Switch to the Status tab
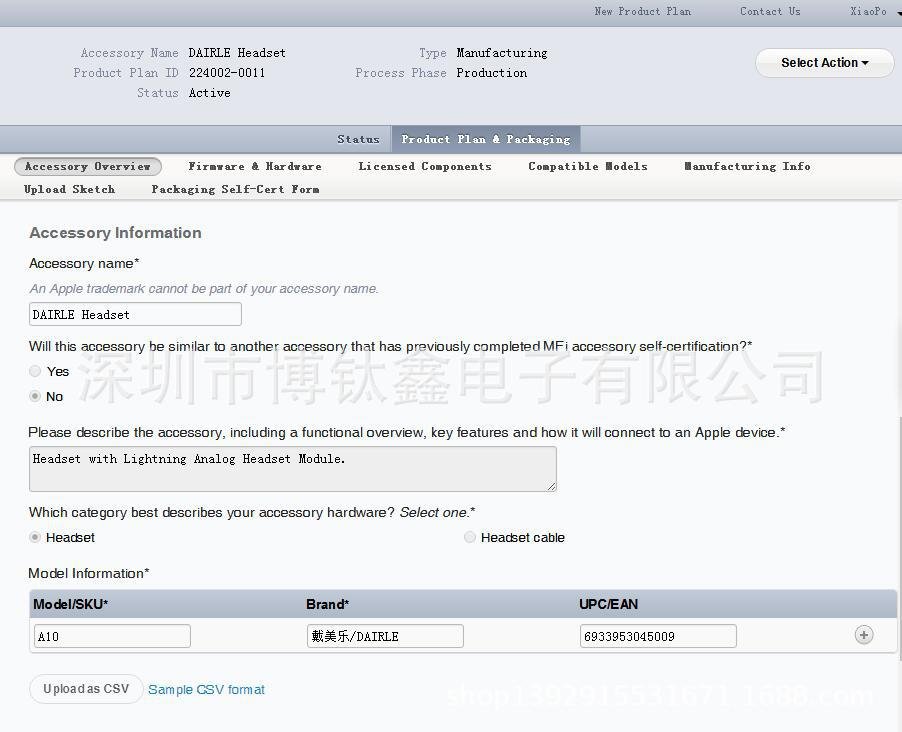Screen dimensions: 902x732 coord(358,139)
